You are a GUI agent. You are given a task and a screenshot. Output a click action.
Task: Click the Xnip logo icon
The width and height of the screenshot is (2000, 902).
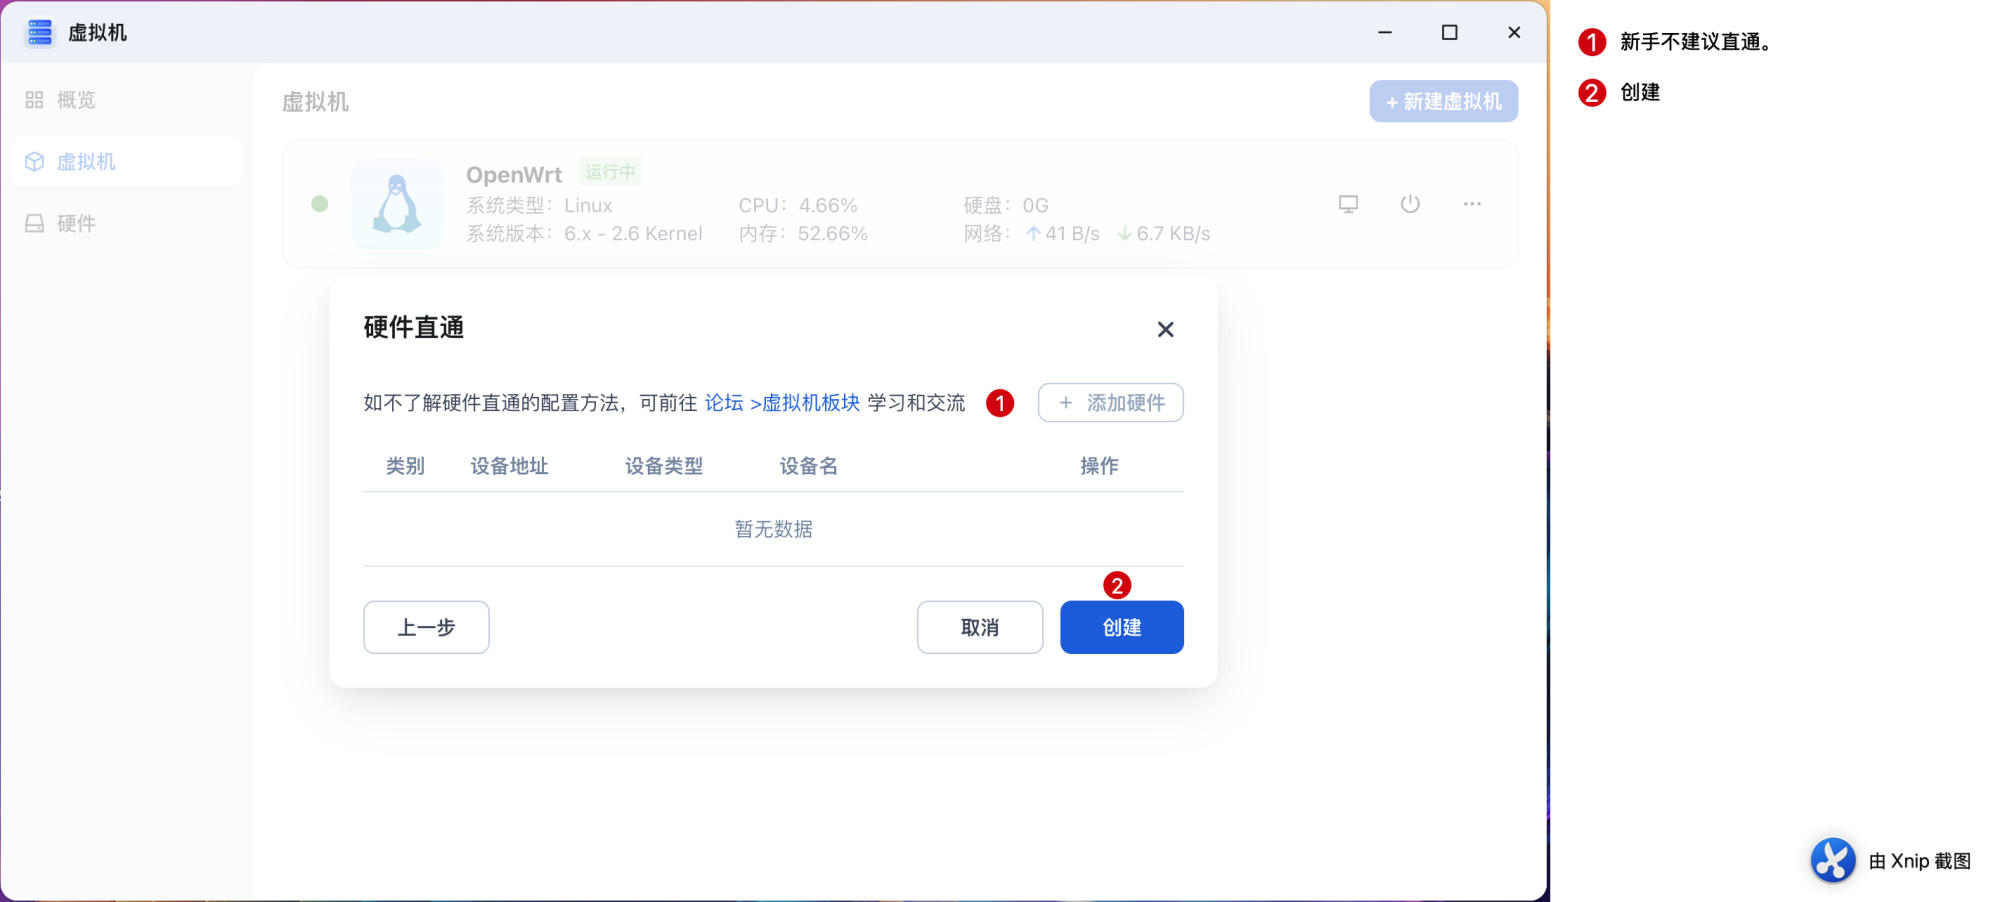[x=1832, y=860]
